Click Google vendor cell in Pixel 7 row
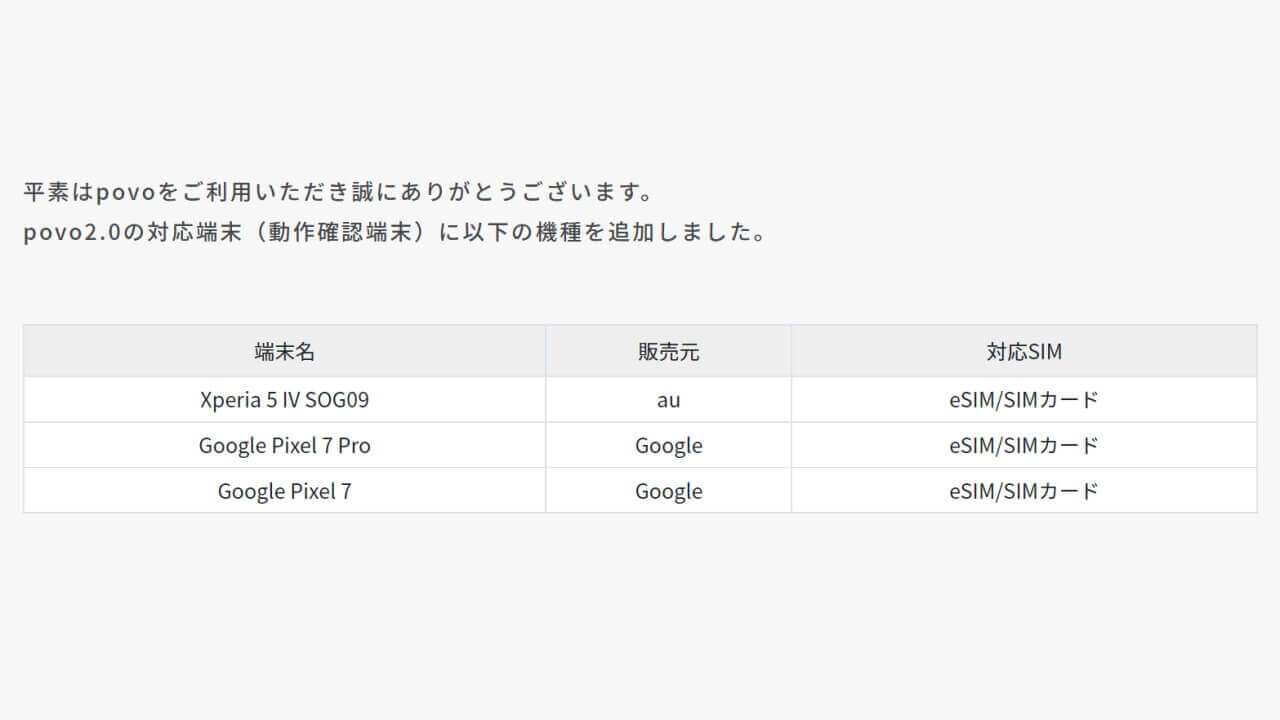The width and height of the screenshot is (1280, 720). point(668,492)
